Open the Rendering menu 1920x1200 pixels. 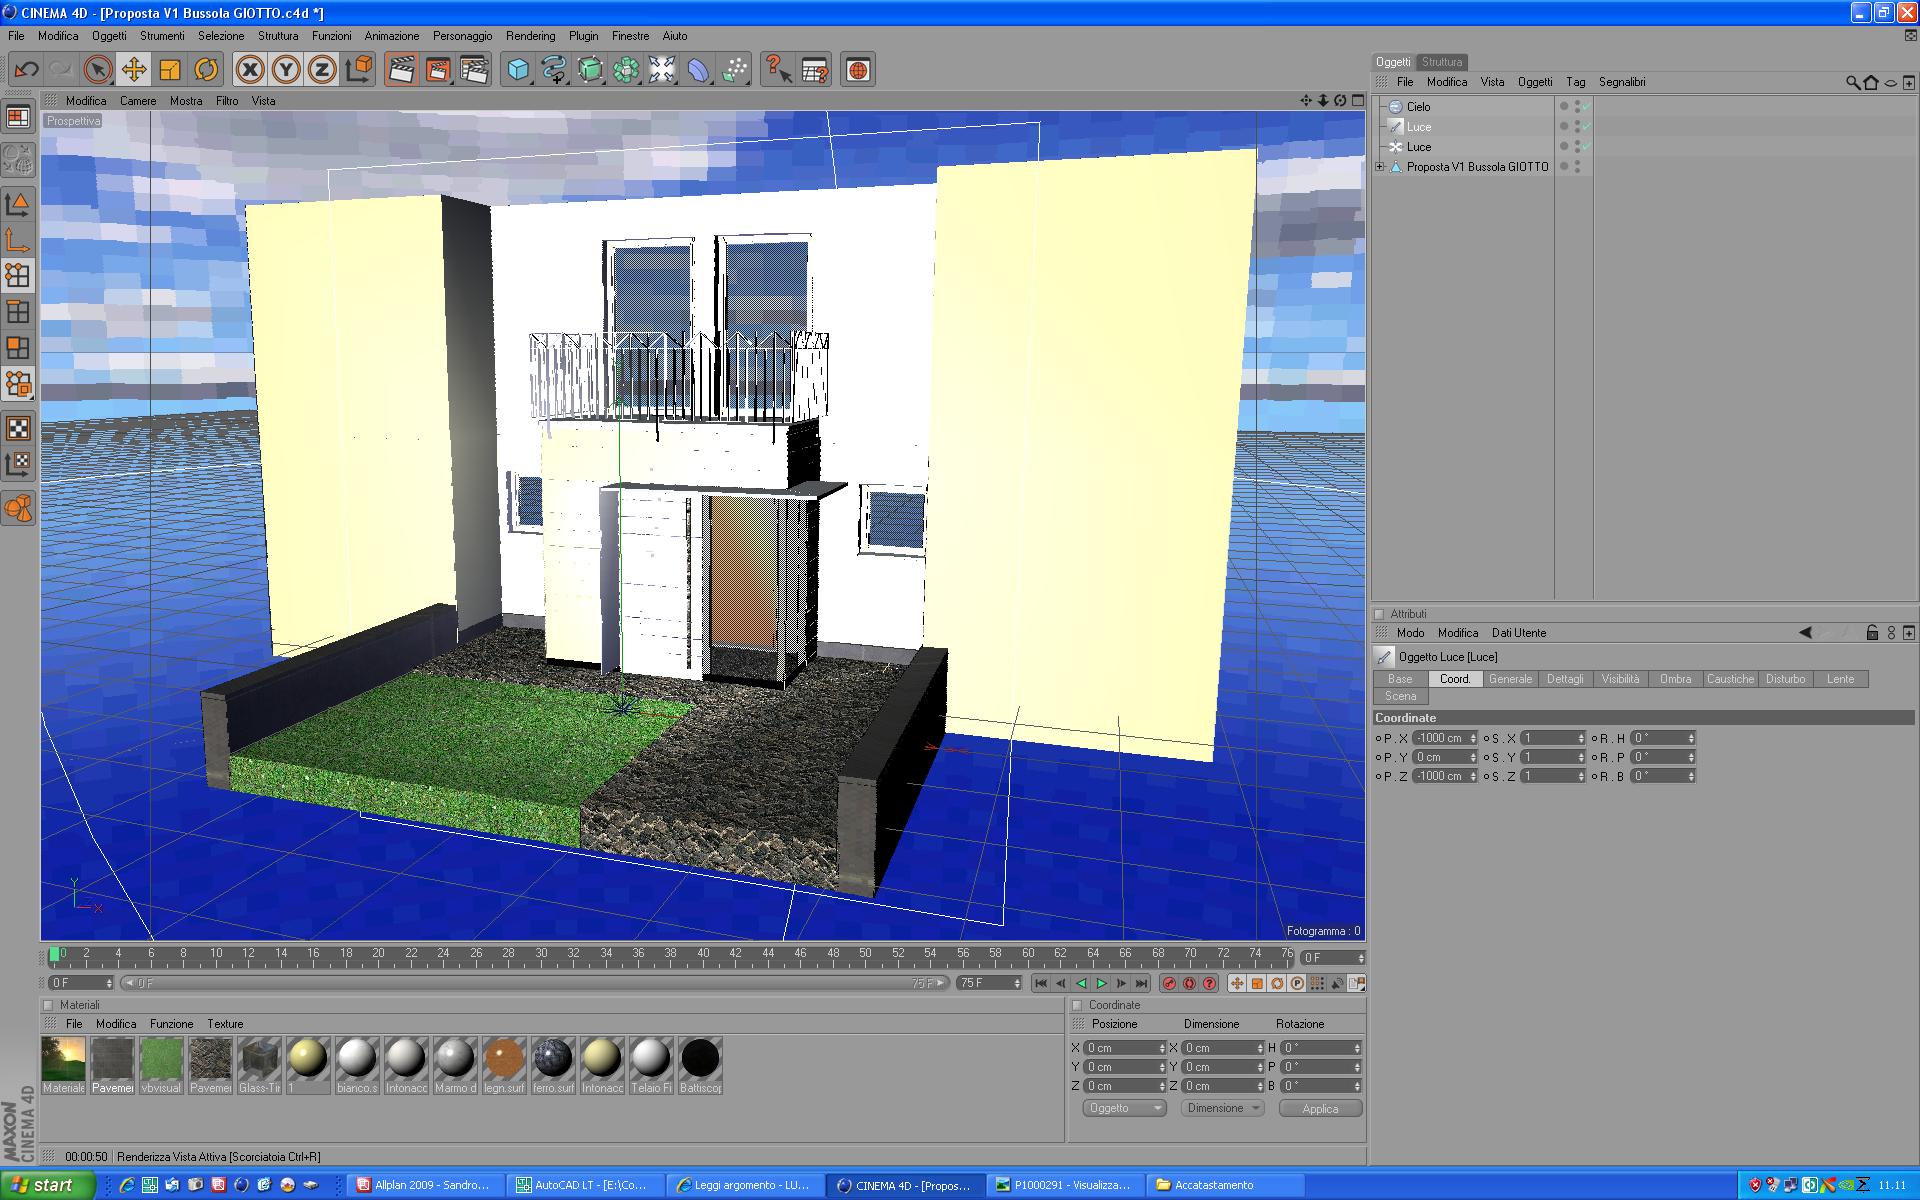pyautogui.click(x=530, y=36)
